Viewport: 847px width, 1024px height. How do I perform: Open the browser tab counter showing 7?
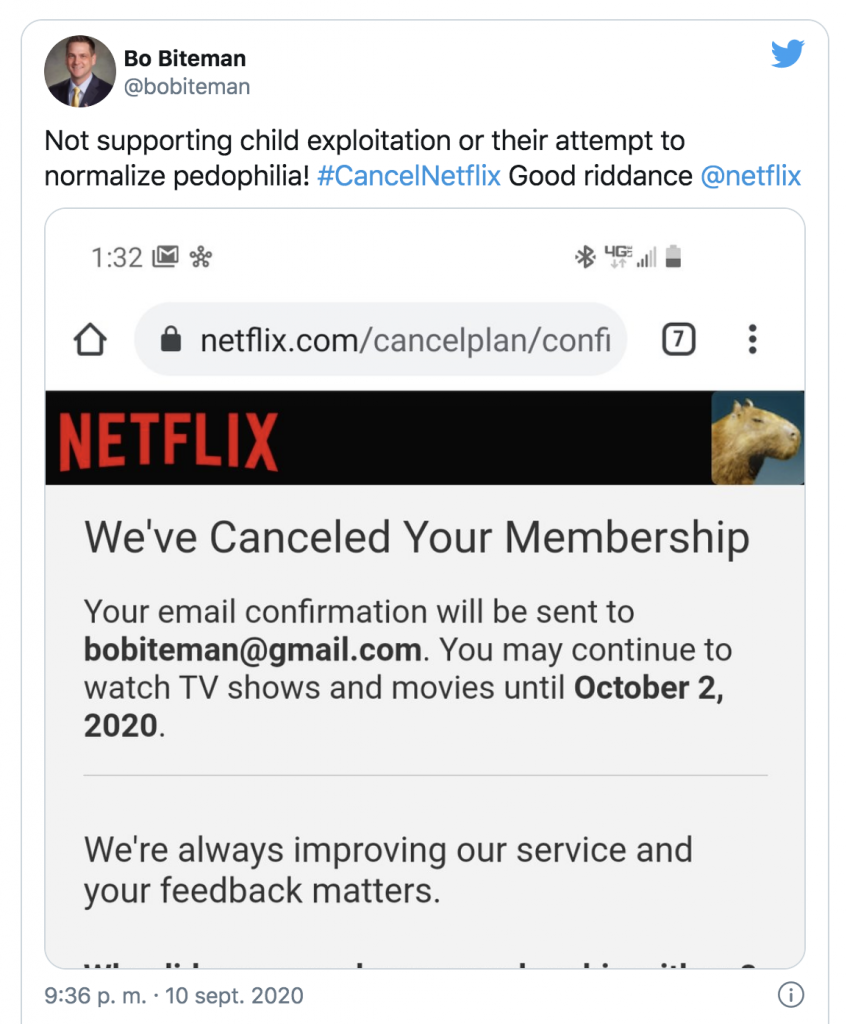(678, 341)
